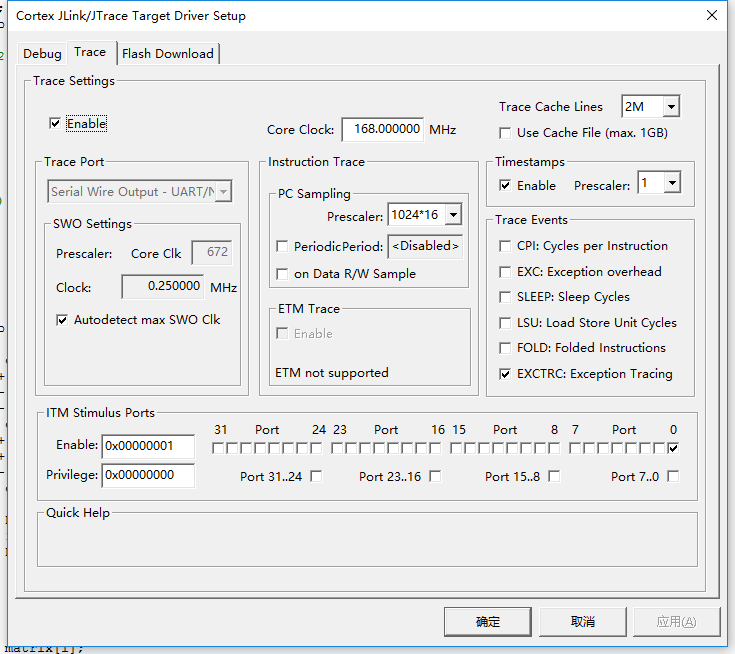Toggle Port 31..24 privilege checkbox
This screenshot has width=735, height=654.
pos(316,476)
